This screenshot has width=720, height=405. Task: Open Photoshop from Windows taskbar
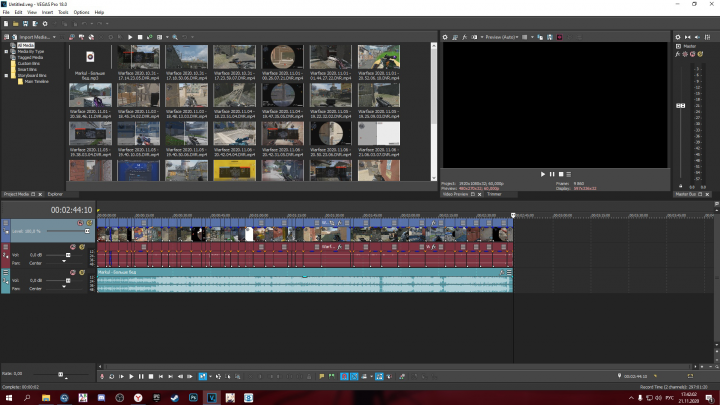tap(193, 398)
